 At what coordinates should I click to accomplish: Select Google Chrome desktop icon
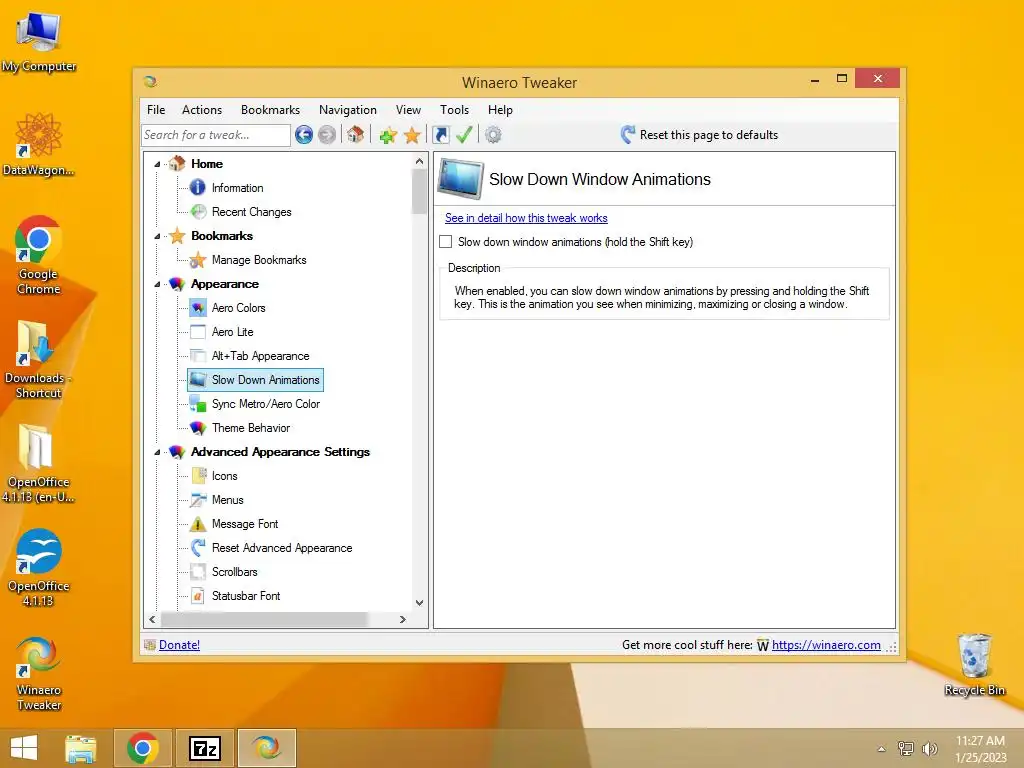tap(39, 255)
